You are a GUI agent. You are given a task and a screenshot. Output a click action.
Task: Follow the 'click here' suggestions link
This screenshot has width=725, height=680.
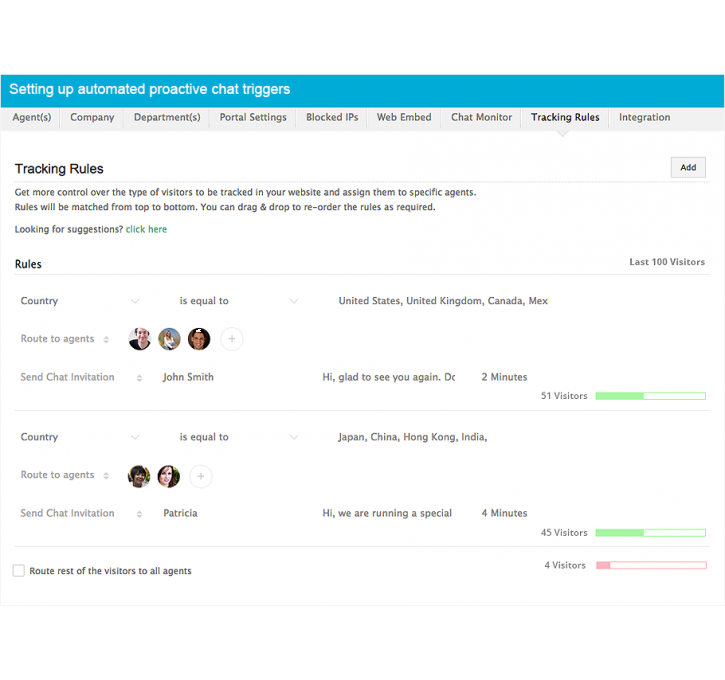[146, 230]
